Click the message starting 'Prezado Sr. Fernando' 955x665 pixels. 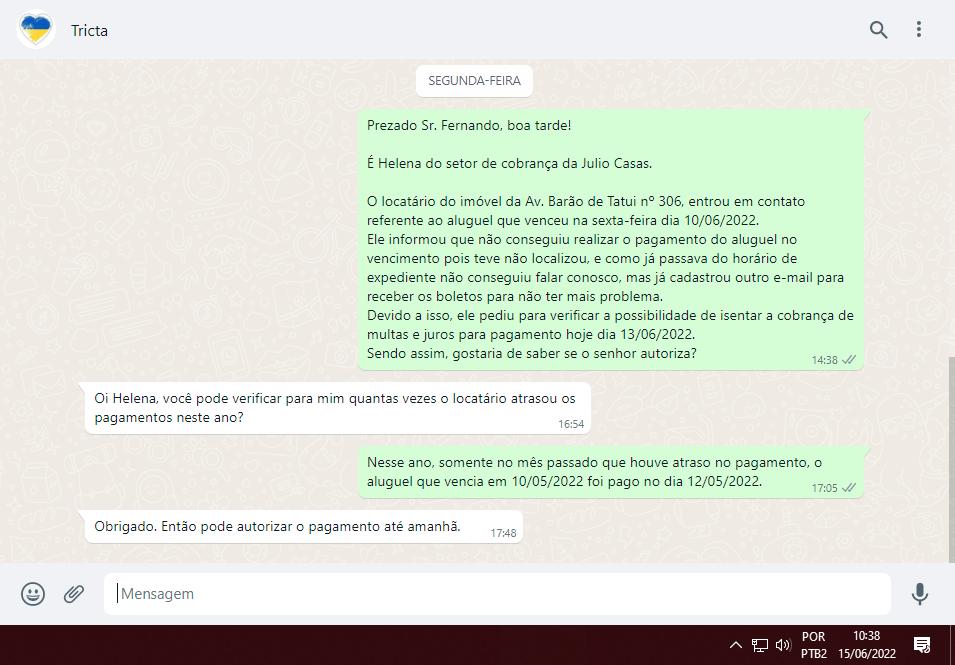[x=610, y=240]
